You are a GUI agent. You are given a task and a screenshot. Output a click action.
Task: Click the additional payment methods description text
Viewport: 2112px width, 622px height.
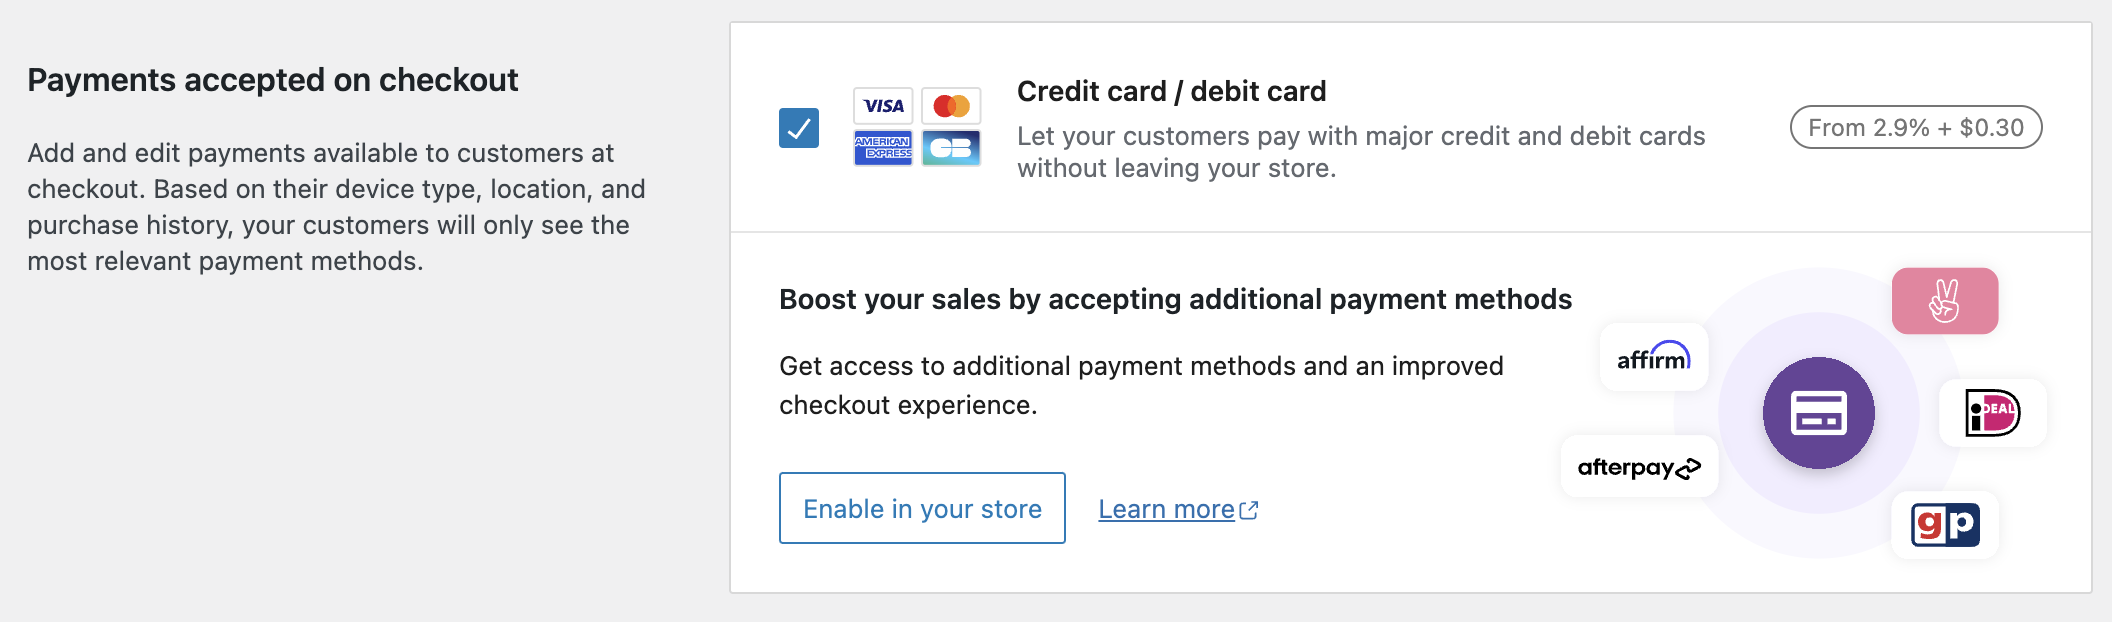1141,385
